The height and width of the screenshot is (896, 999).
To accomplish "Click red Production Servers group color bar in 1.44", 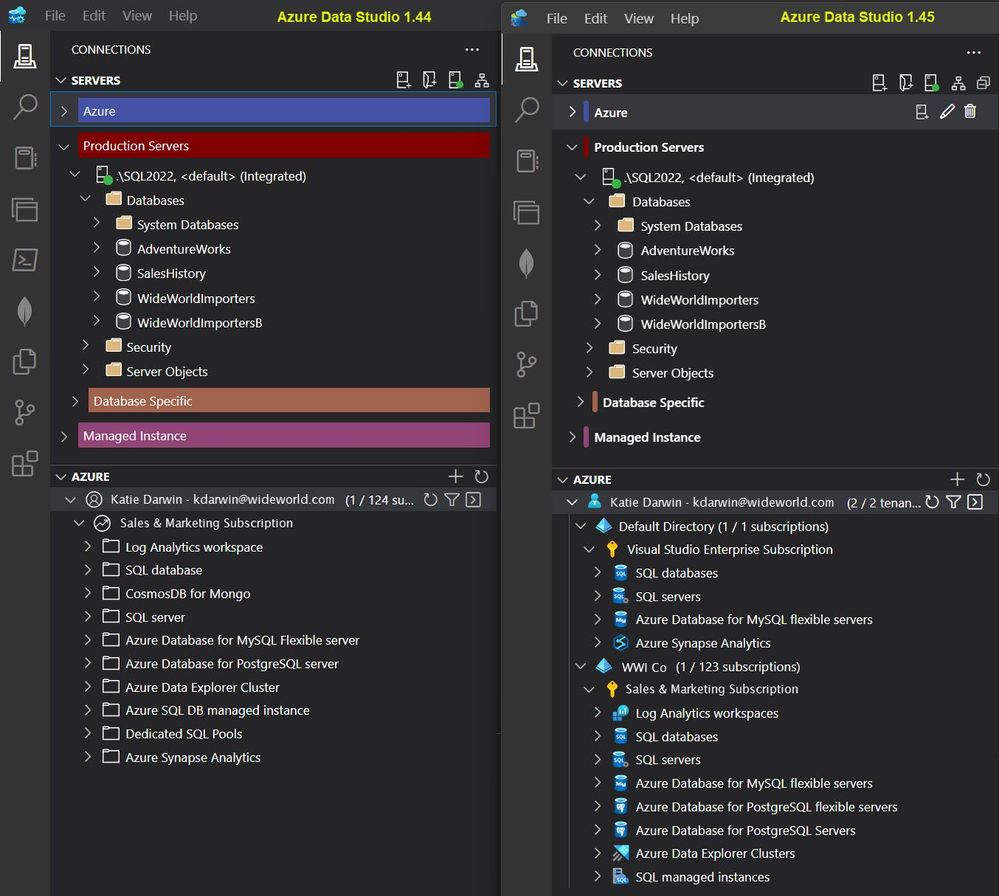I will coord(284,145).
